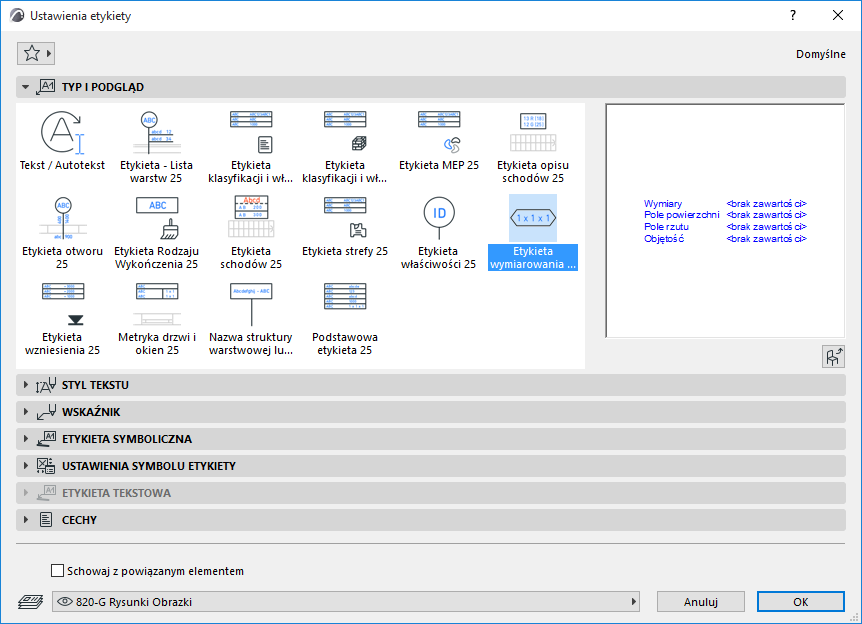Click the label preview area
Screen dimensions: 862x624
pos(725,220)
